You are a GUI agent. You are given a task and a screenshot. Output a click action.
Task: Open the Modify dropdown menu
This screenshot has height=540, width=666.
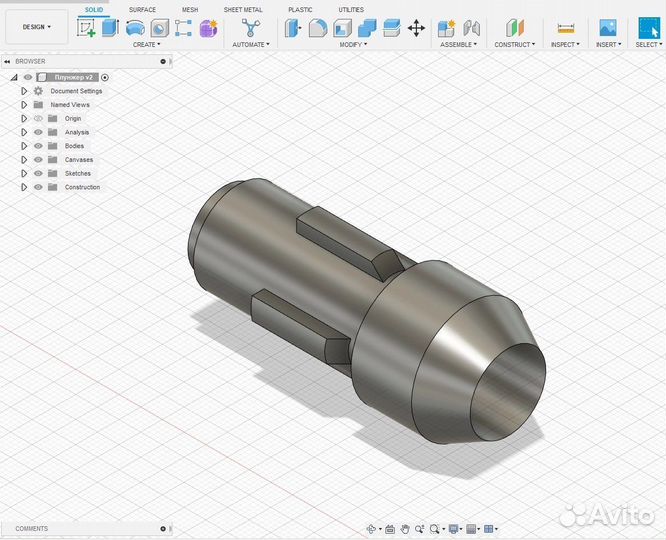tap(352, 44)
